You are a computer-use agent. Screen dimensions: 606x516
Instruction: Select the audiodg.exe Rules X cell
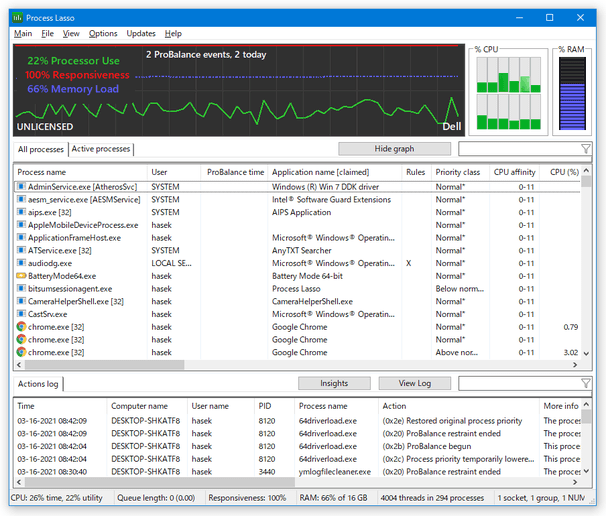409,263
